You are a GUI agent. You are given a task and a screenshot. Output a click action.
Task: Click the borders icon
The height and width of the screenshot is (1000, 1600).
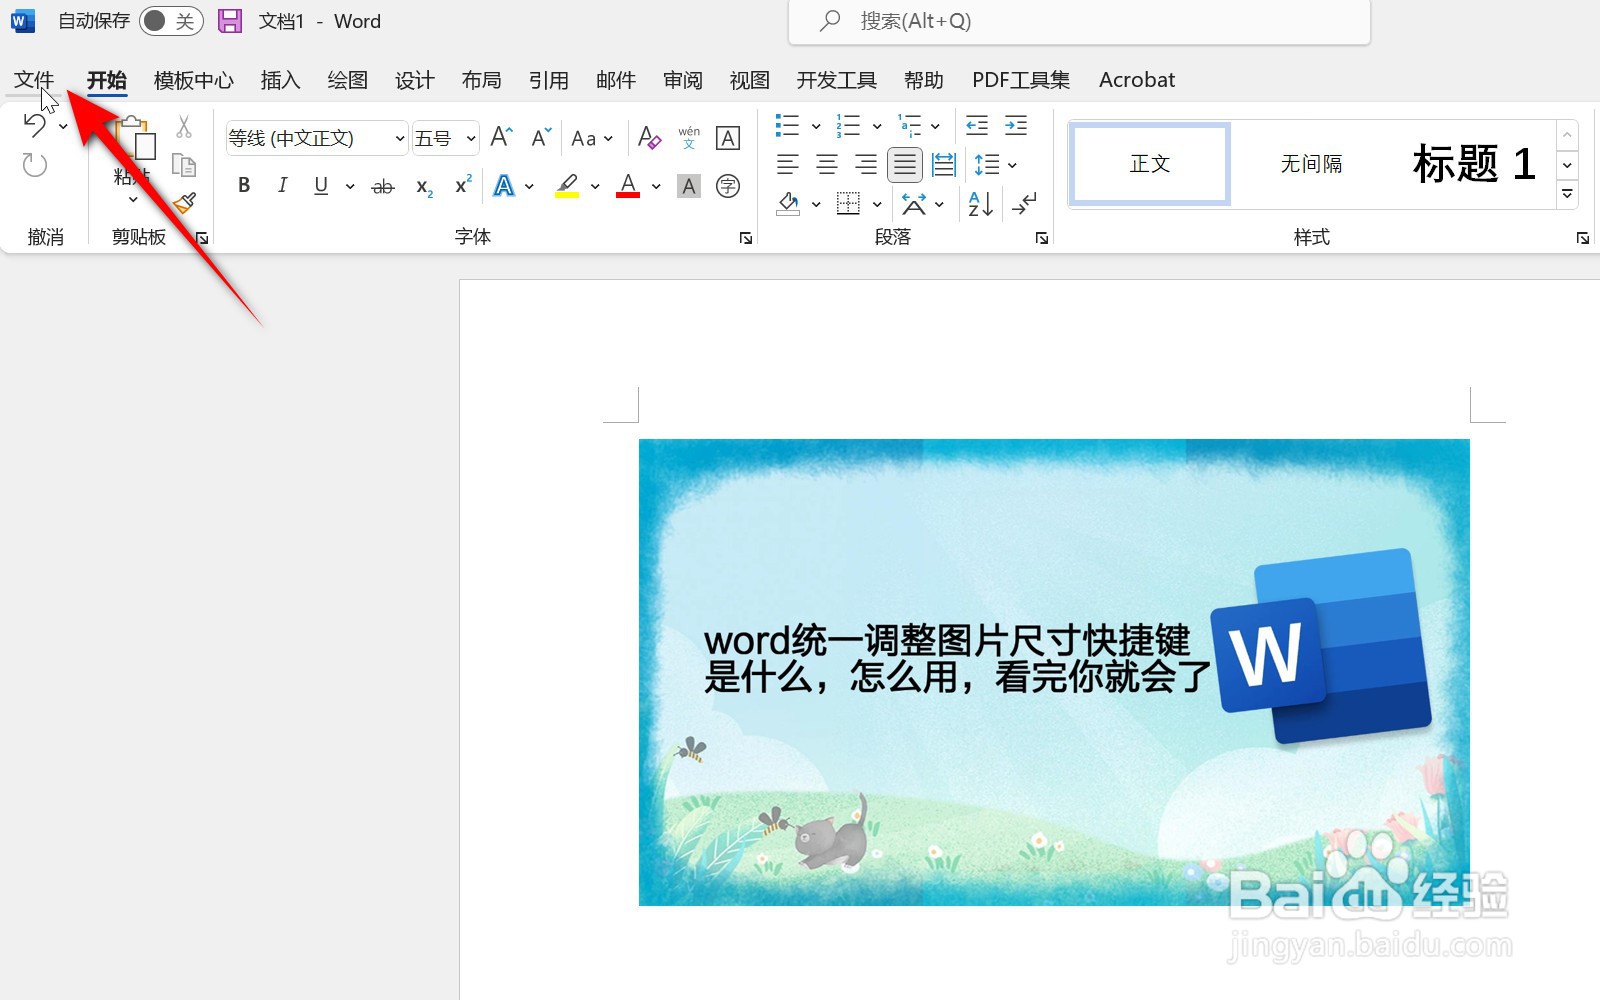(x=848, y=204)
